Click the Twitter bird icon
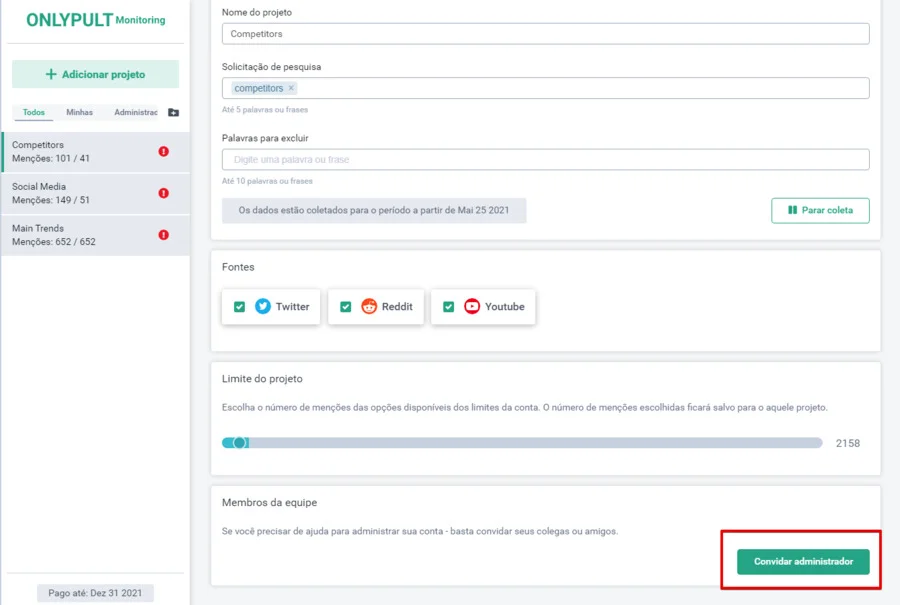Screen dimensions: 900x605 pos(263,307)
